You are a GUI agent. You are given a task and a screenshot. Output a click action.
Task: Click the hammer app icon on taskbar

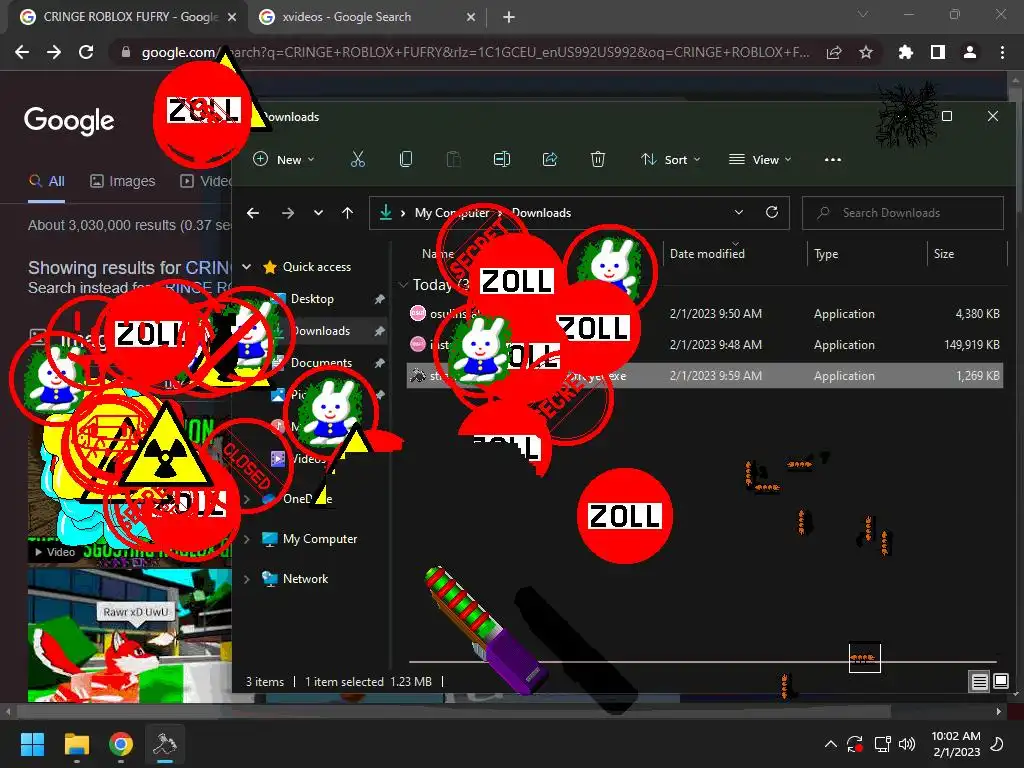pos(165,744)
